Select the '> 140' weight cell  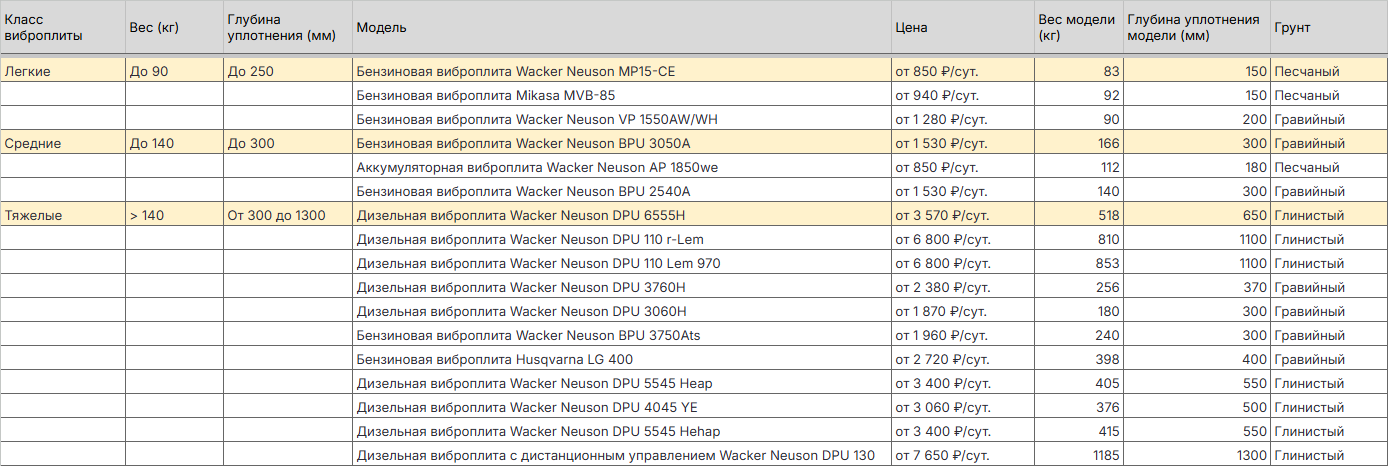click(x=174, y=216)
